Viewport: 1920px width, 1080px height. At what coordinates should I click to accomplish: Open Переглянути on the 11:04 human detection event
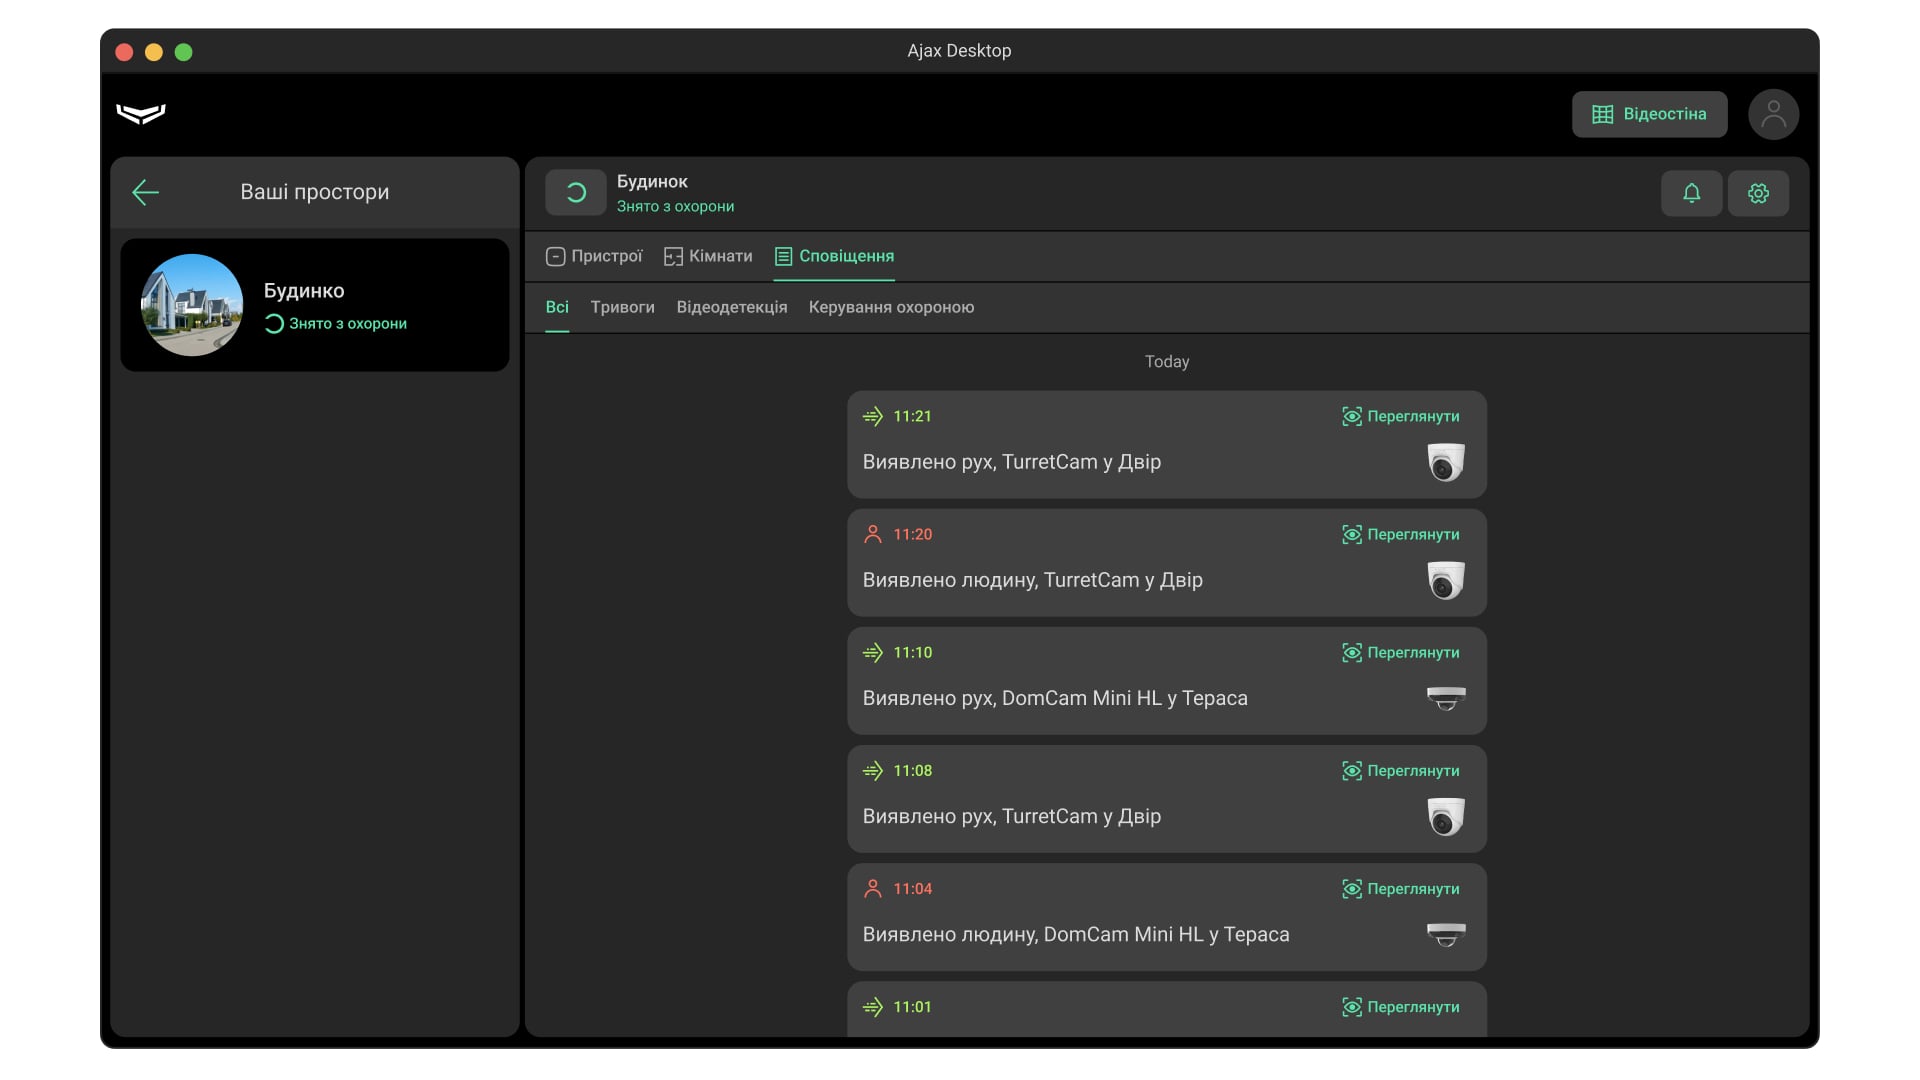click(1400, 888)
